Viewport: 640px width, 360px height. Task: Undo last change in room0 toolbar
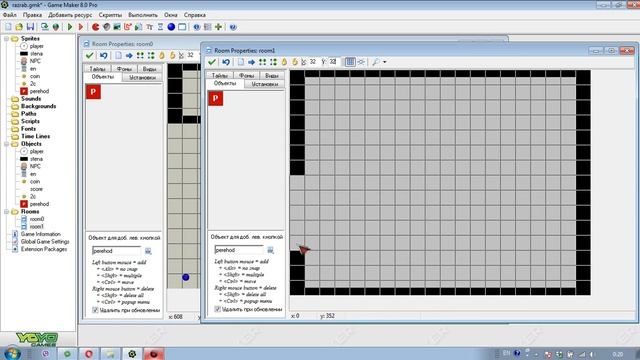pos(103,56)
